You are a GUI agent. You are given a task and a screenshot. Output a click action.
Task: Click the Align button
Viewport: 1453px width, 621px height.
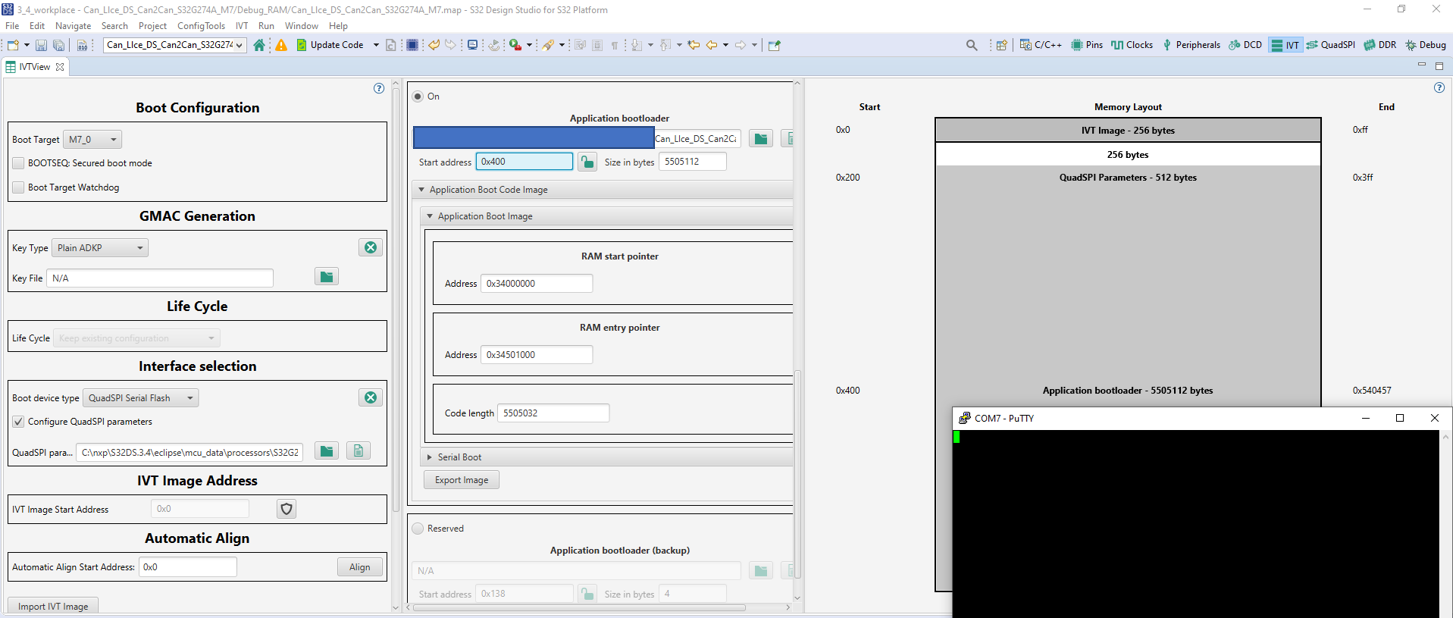(359, 567)
